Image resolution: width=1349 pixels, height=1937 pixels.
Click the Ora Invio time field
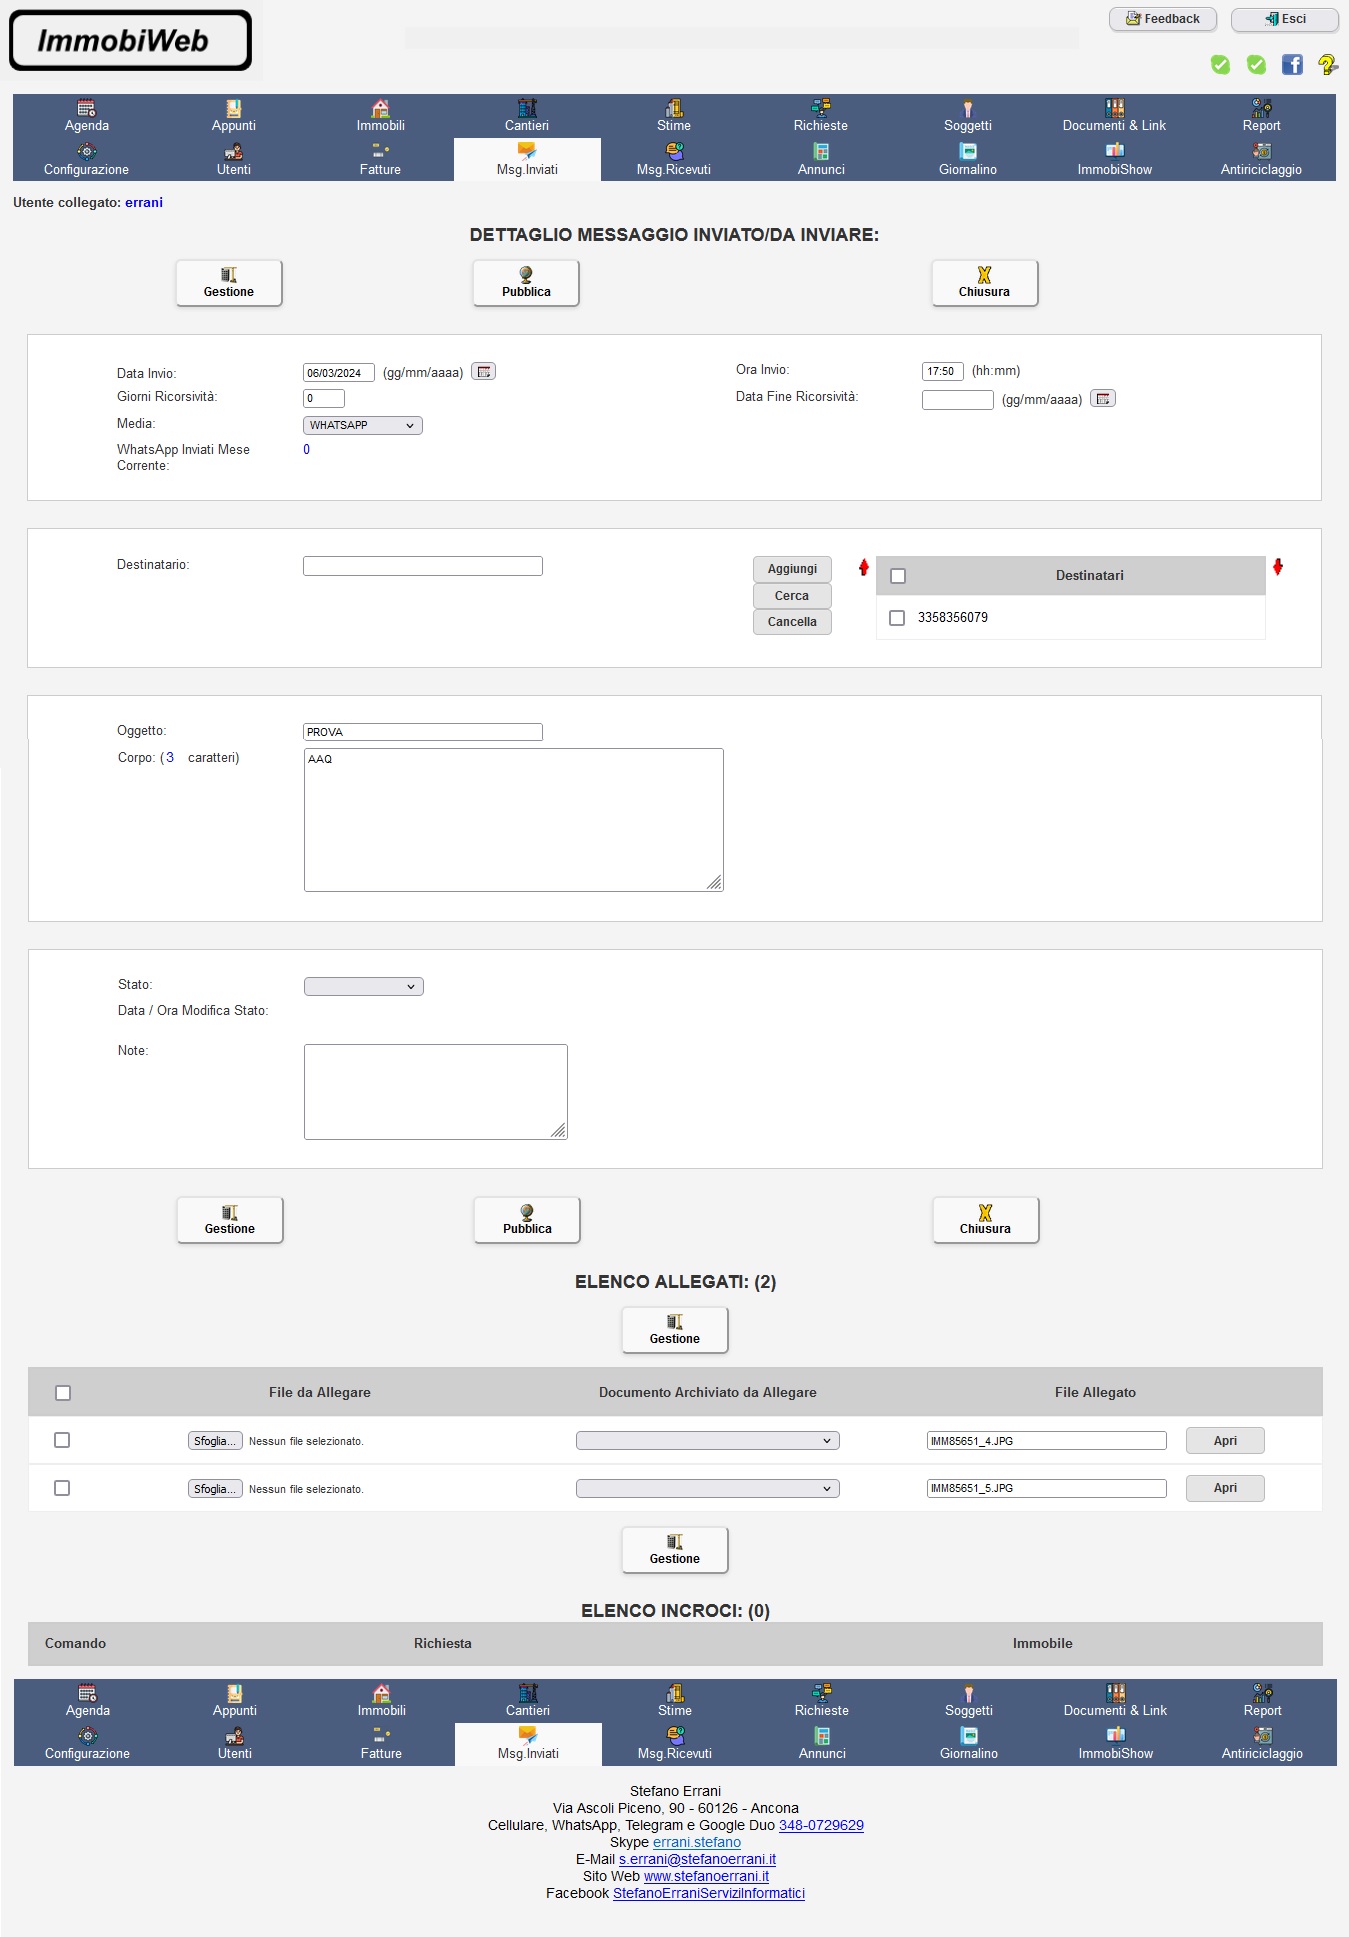point(942,371)
